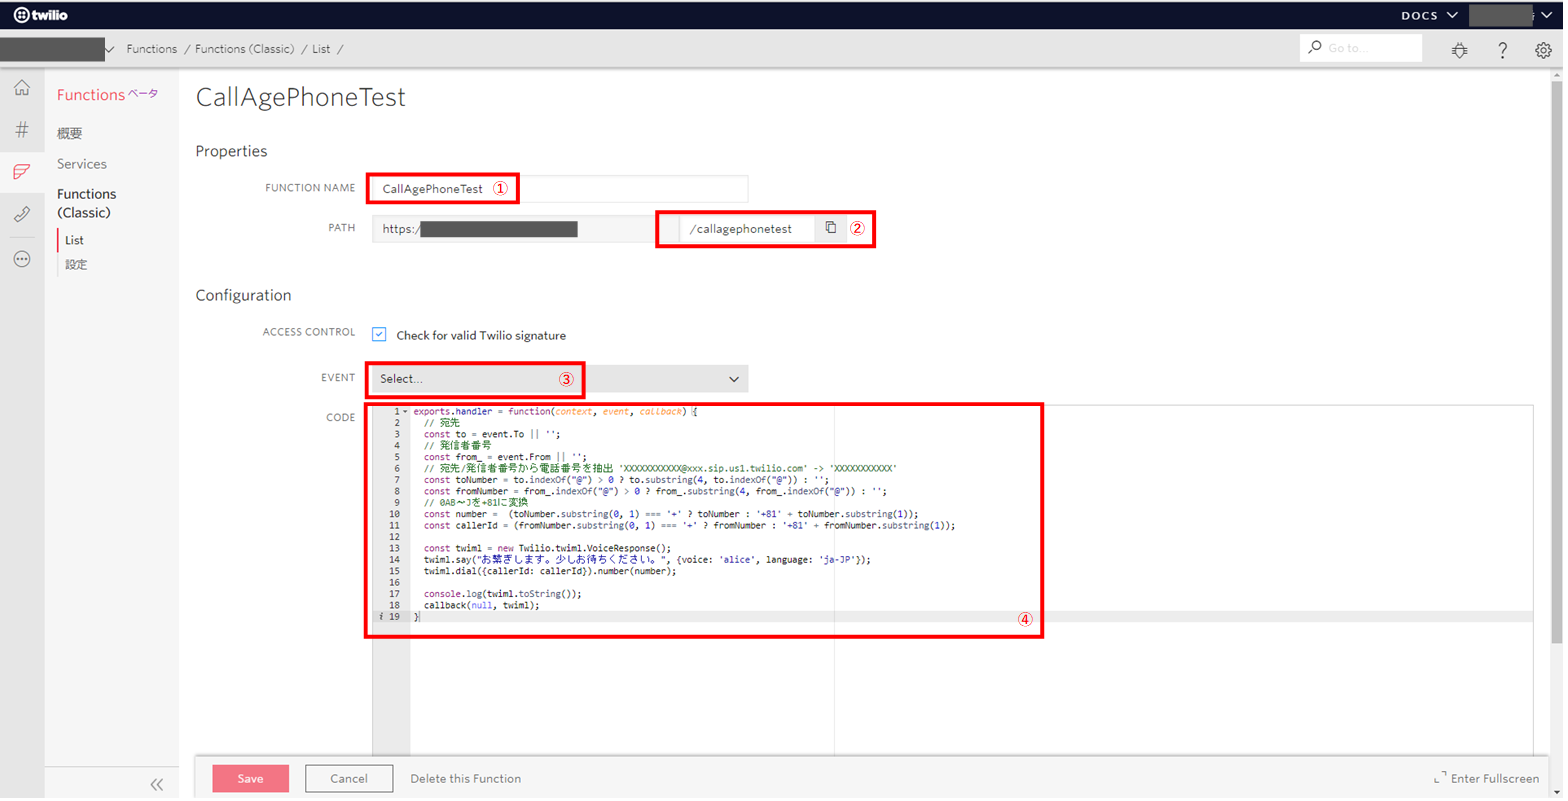
Task: Open the all products ellipsis icon
Action: pos(22,259)
